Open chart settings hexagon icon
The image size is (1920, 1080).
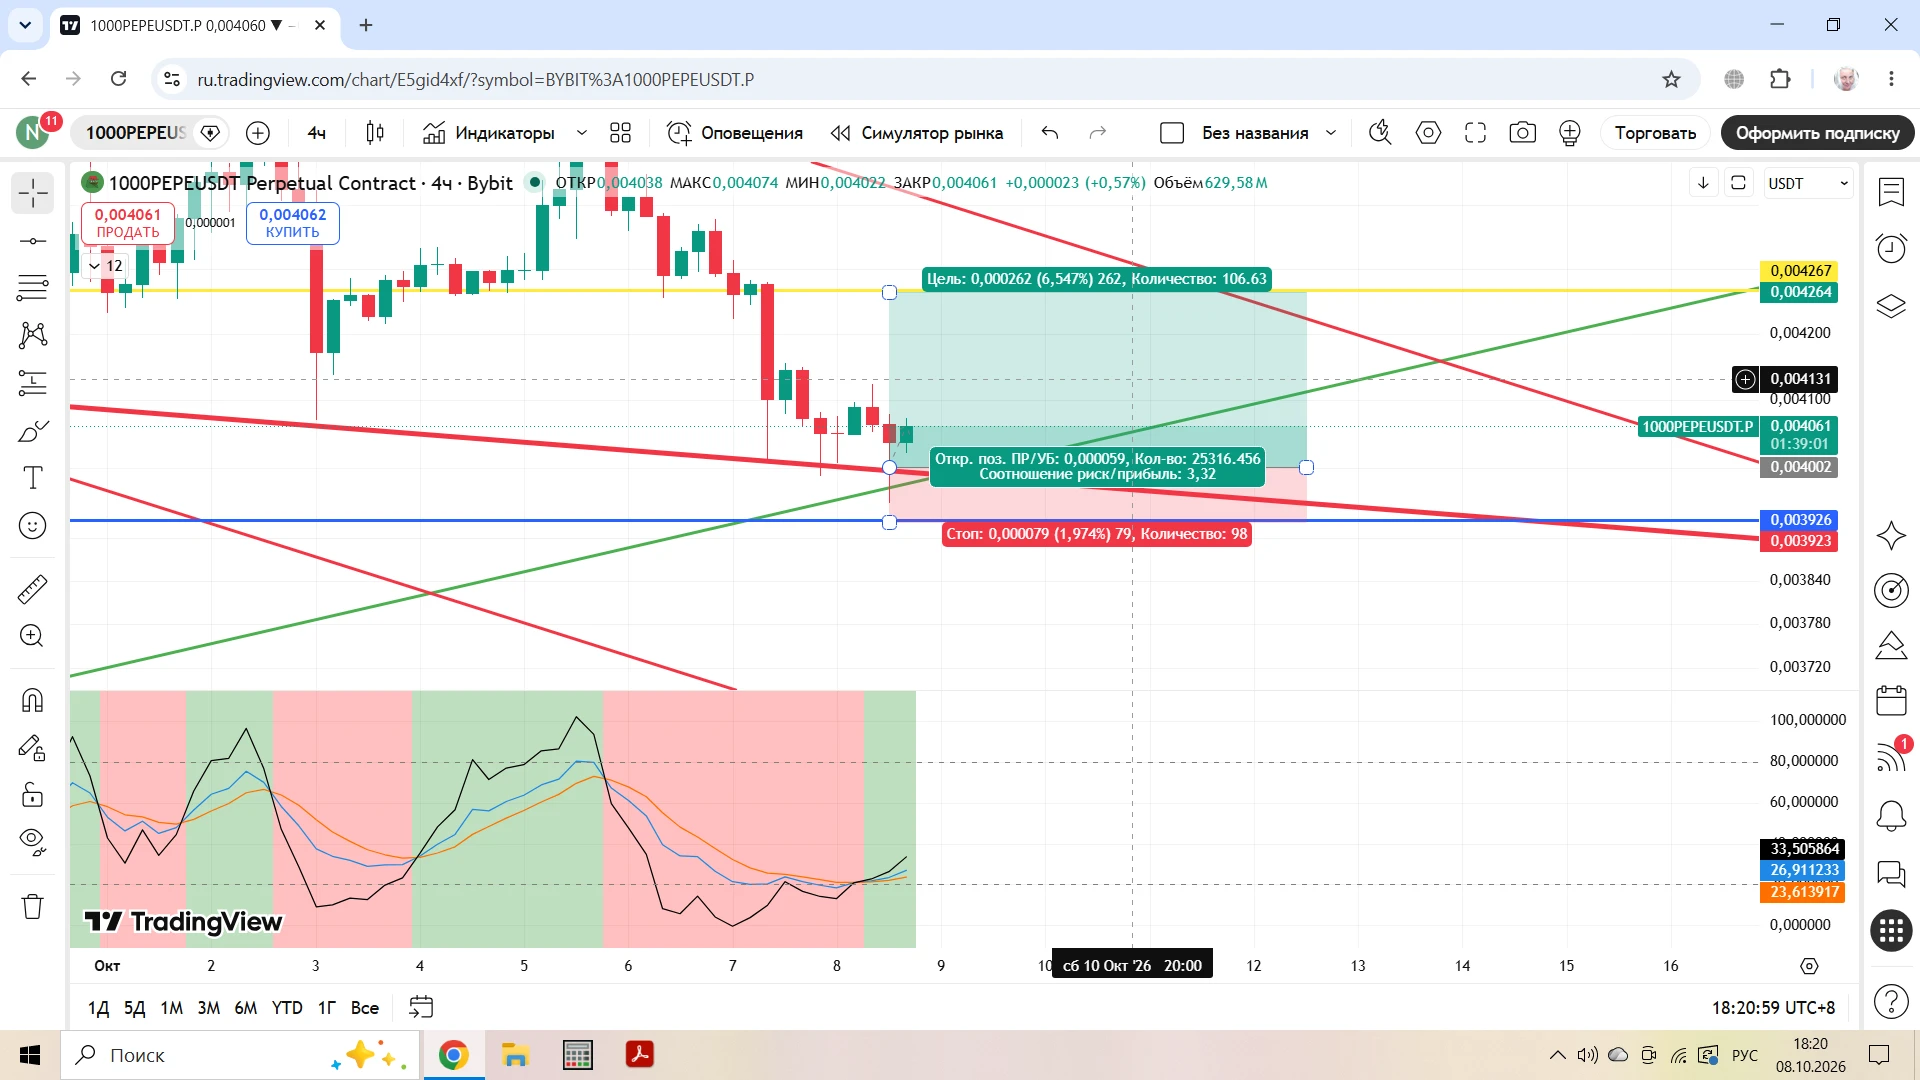(x=1428, y=133)
